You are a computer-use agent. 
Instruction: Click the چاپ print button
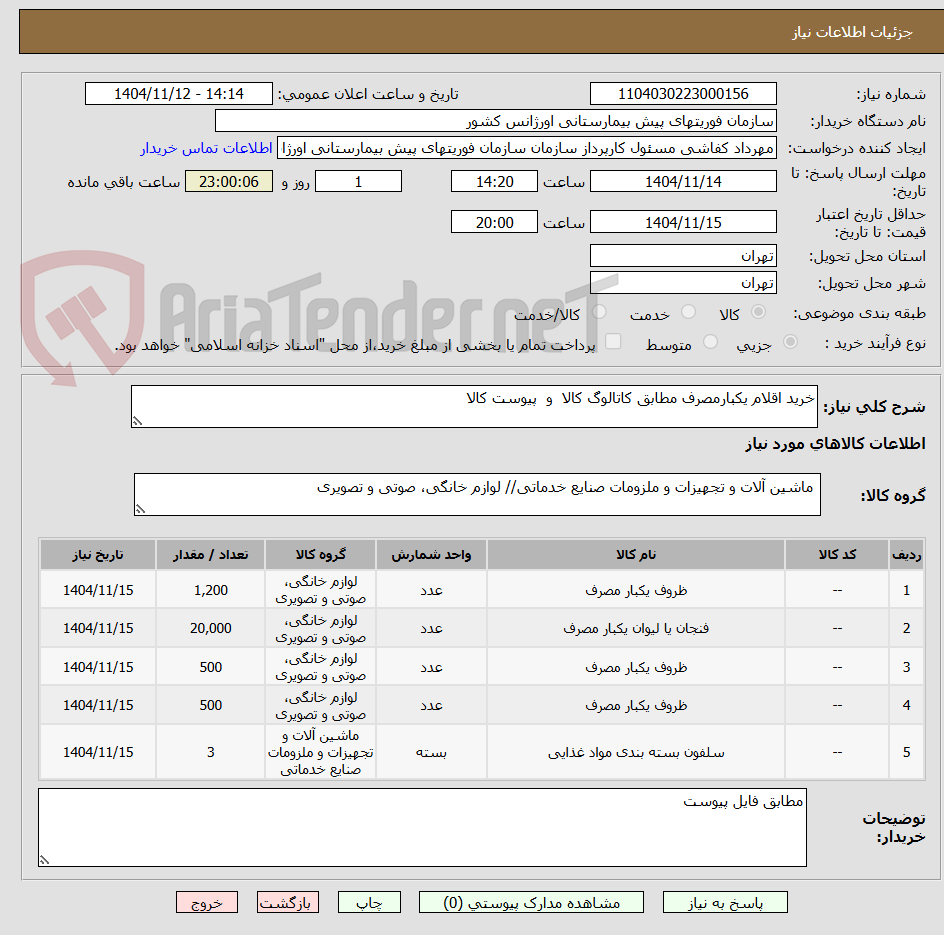coord(369,902)
